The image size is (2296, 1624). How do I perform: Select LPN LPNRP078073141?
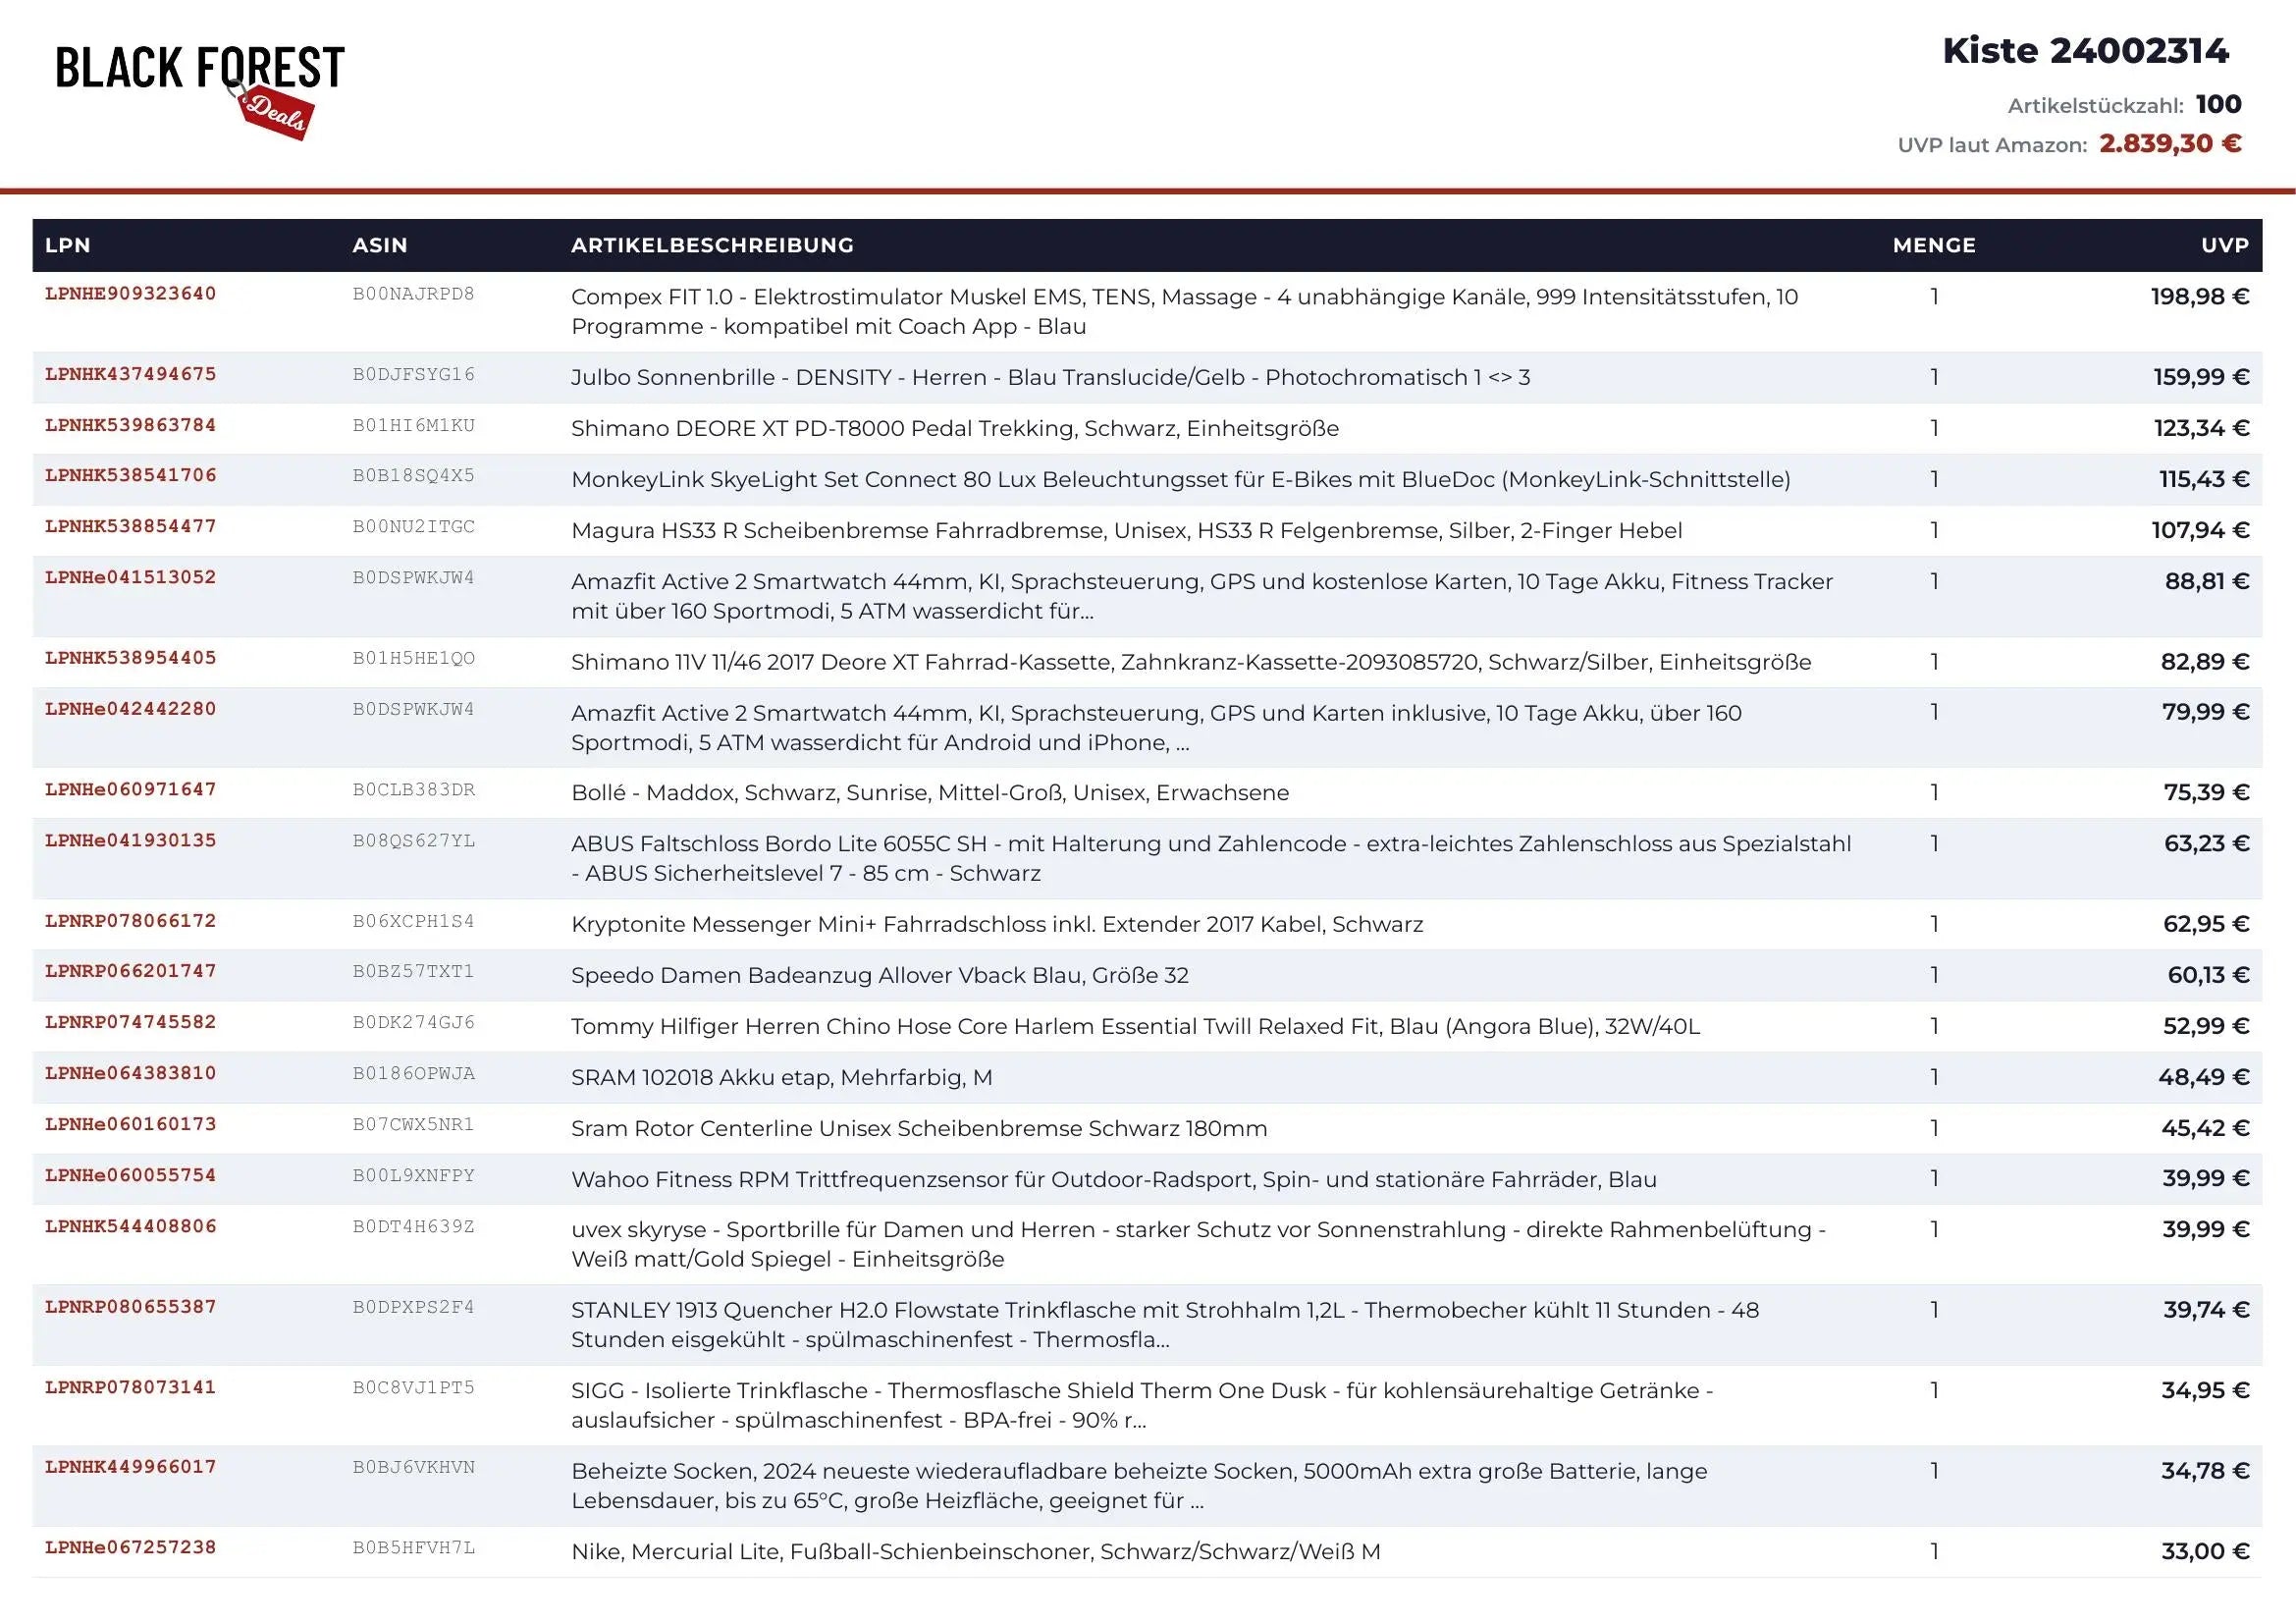click(x=131, y=1388)
